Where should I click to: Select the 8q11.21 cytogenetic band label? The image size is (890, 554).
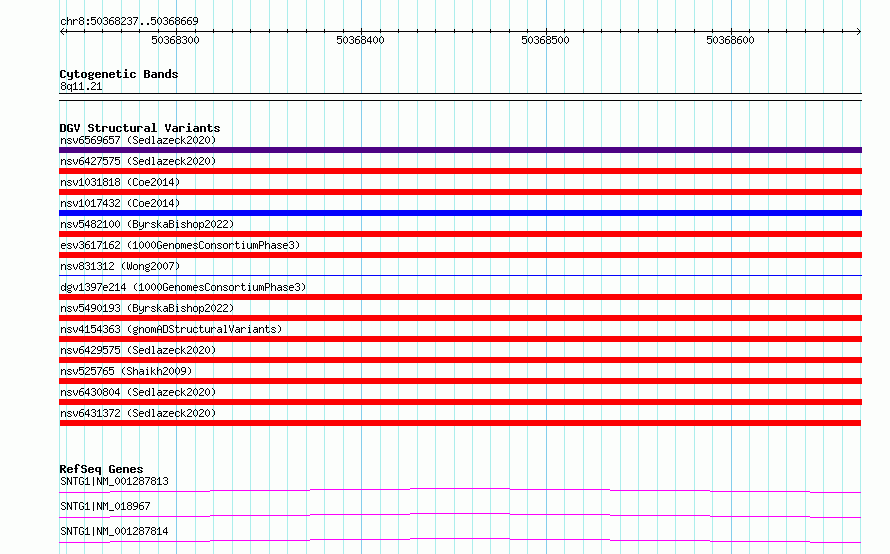[x=81, y=86]
